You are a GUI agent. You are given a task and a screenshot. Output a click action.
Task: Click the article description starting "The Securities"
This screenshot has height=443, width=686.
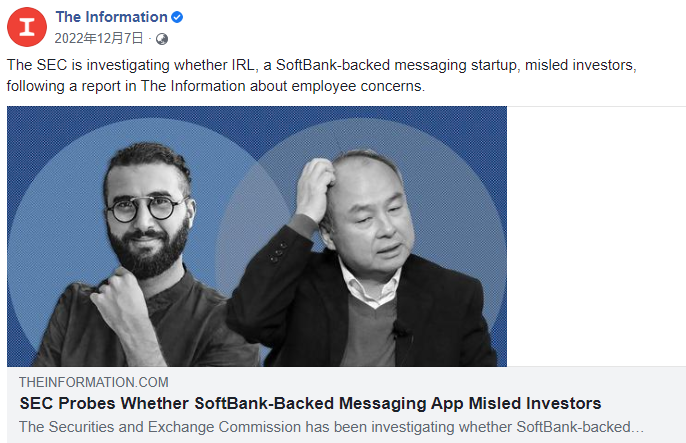[x=331, y=427]
